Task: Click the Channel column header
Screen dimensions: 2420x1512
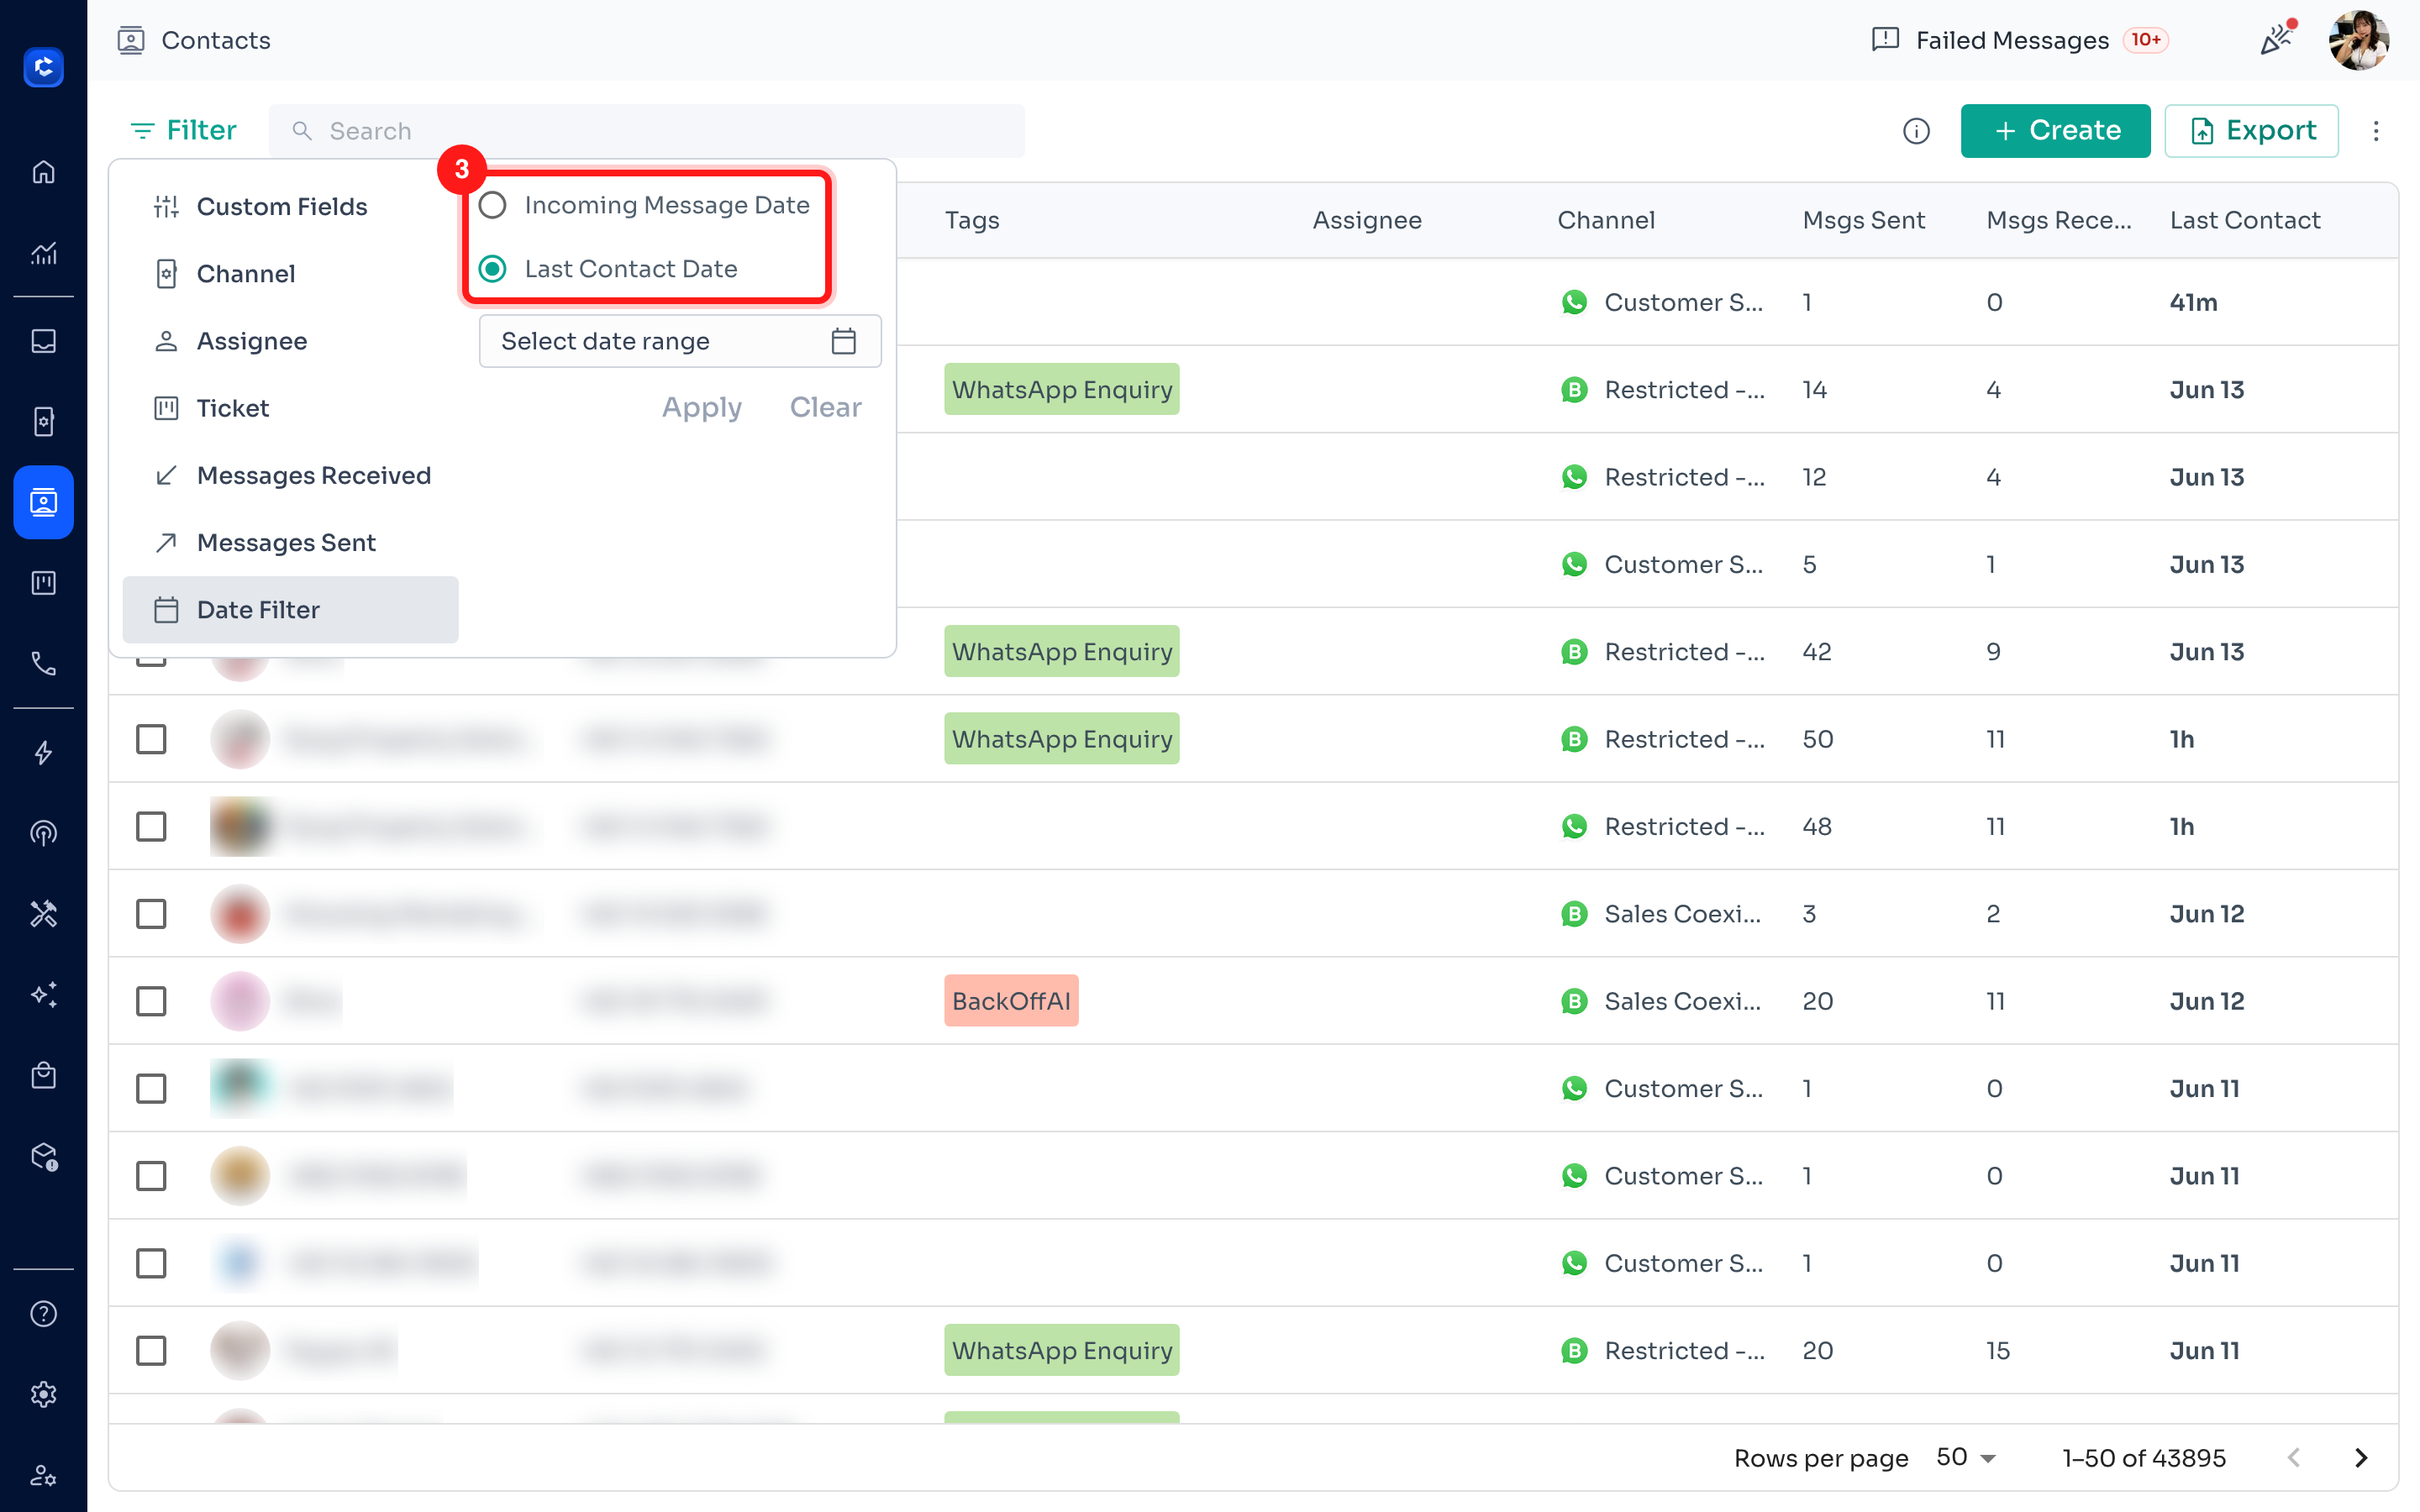Action: pyautogui.click(x=1606, y=220)
